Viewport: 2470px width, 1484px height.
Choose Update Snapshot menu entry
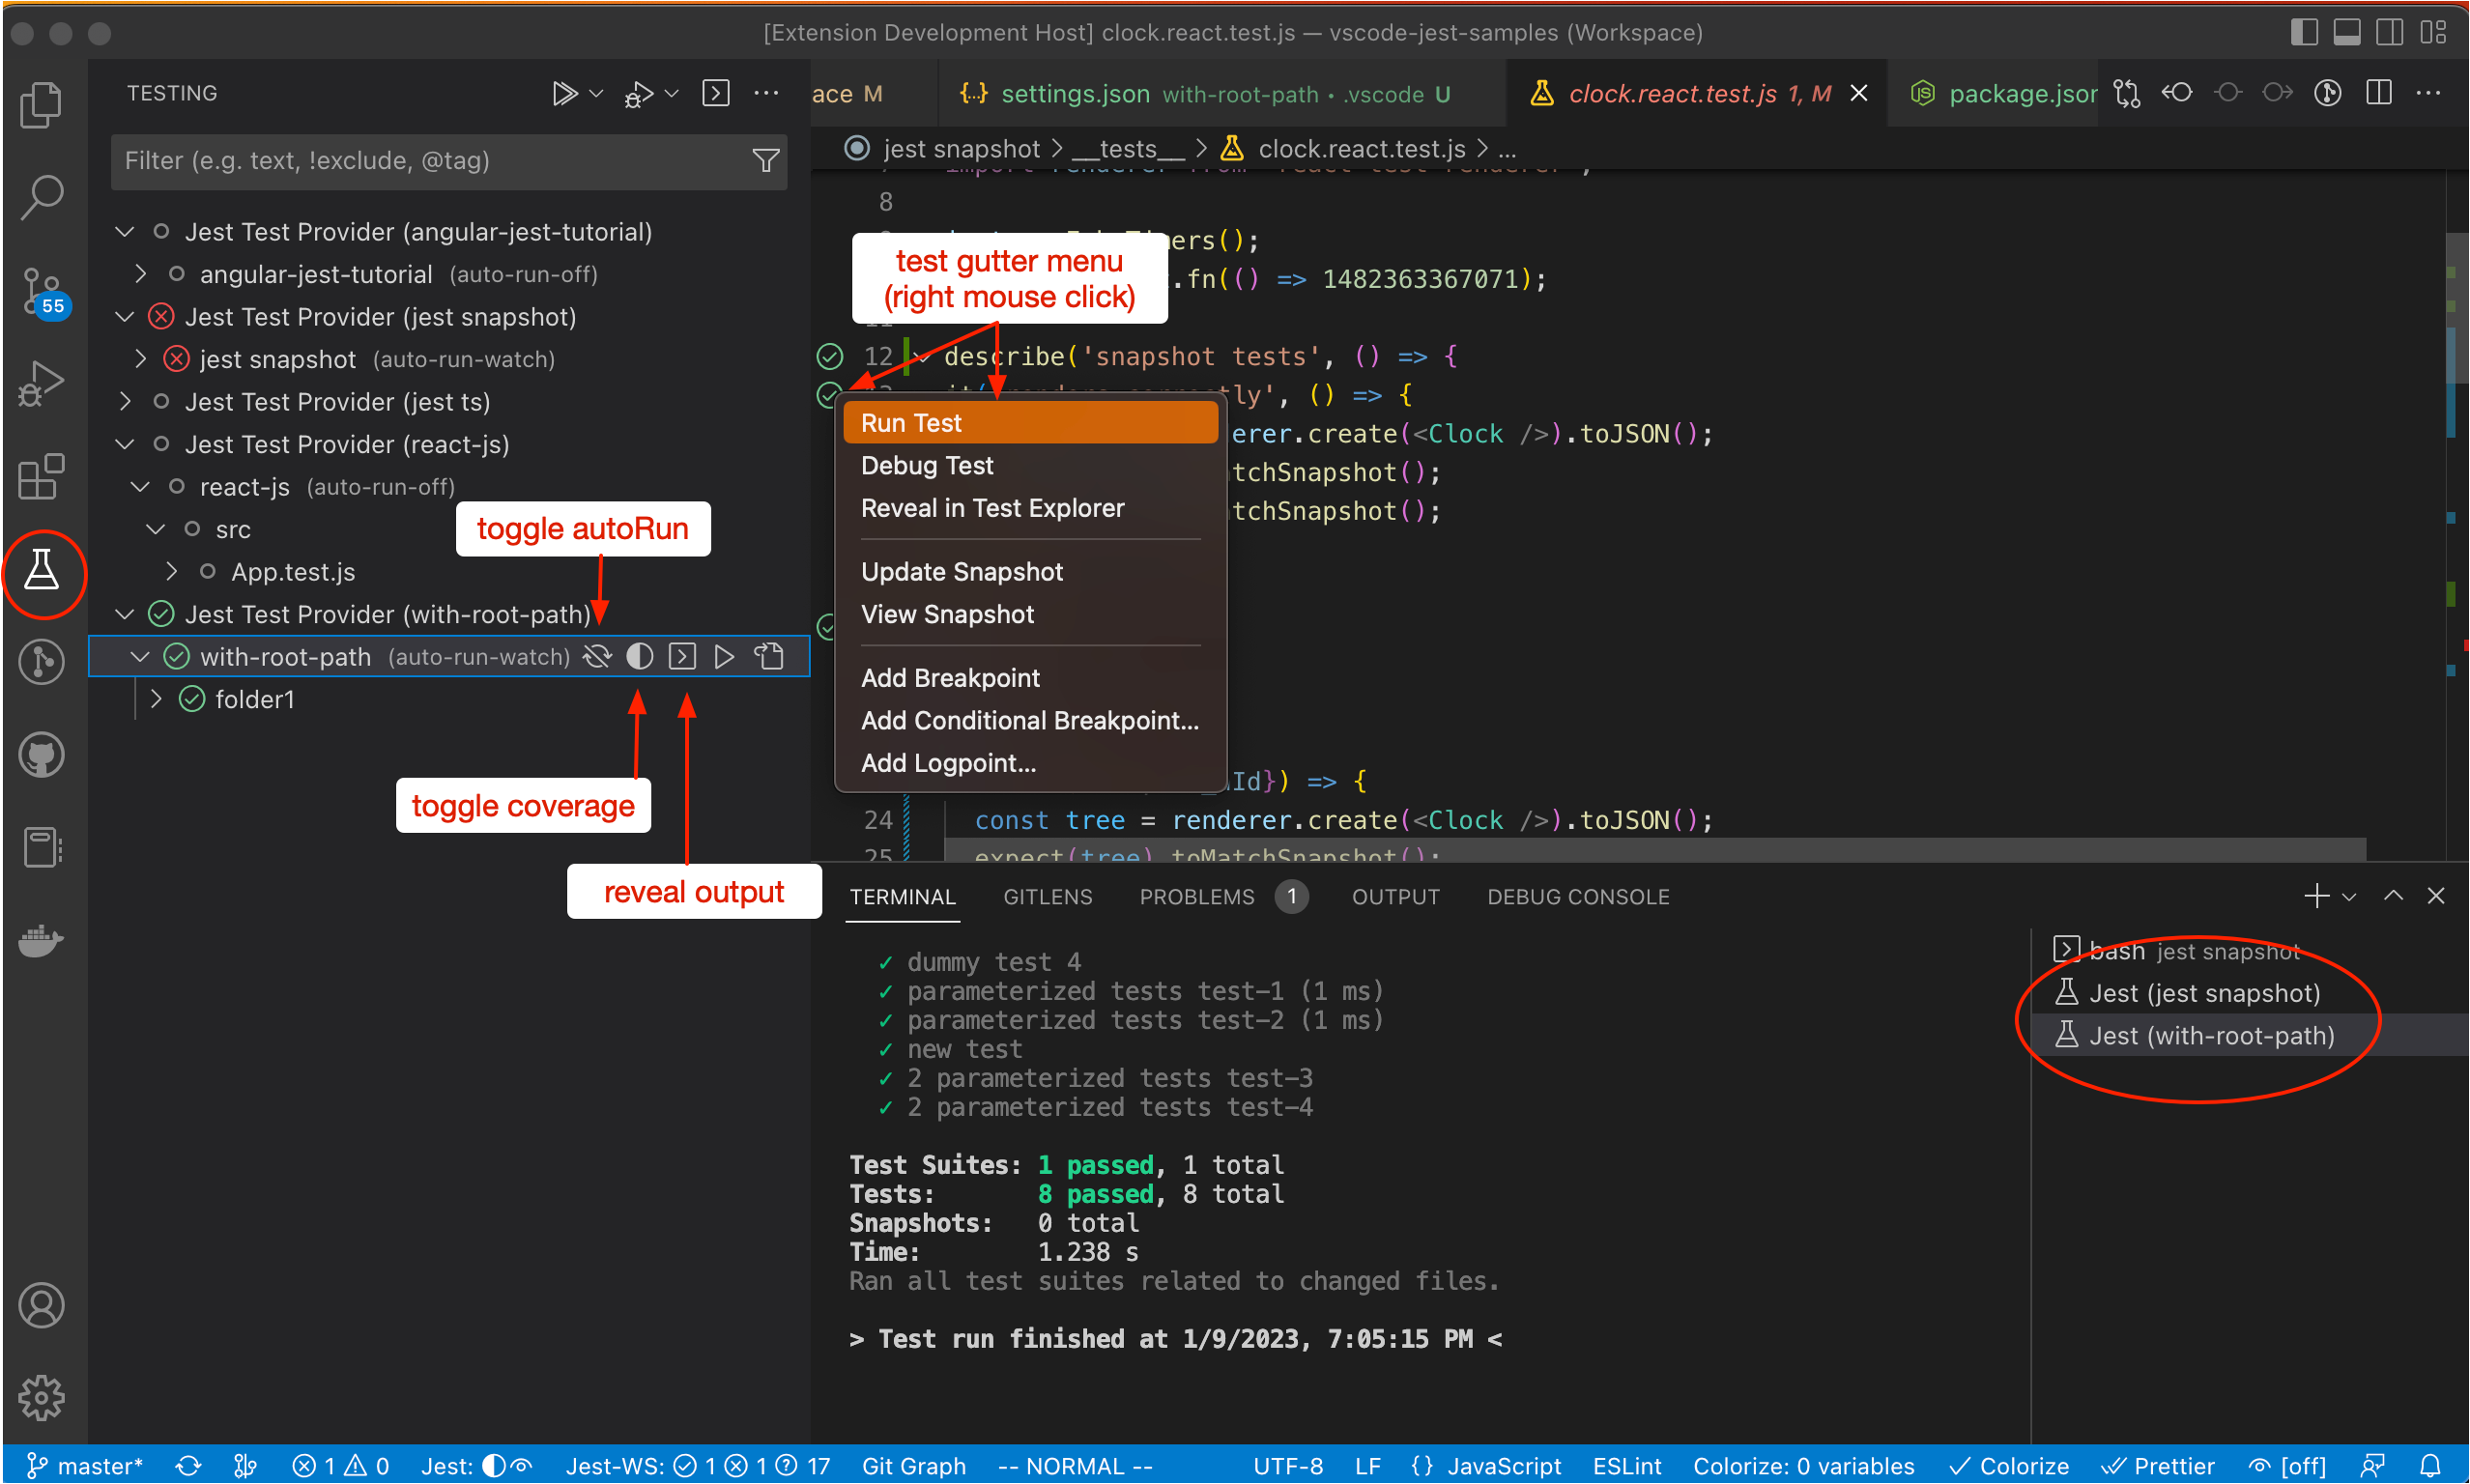(x=1030, y=572)
